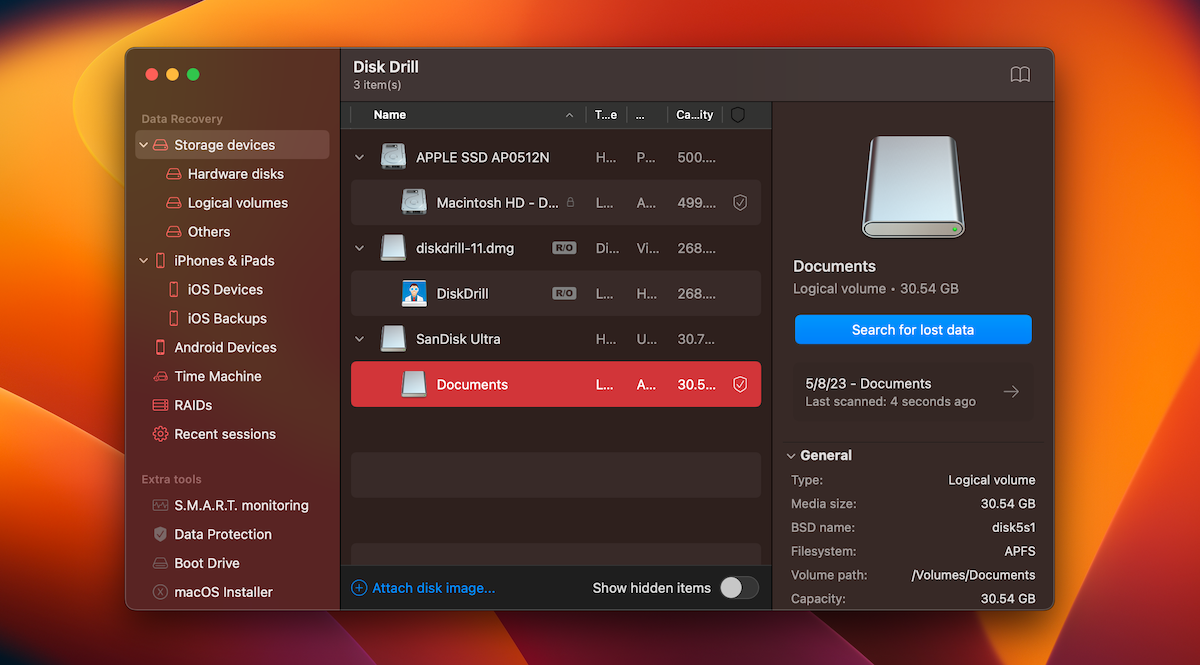Click the shield column header icon
The width and height of the screenshot is (1200, 665).
point(738,115)
